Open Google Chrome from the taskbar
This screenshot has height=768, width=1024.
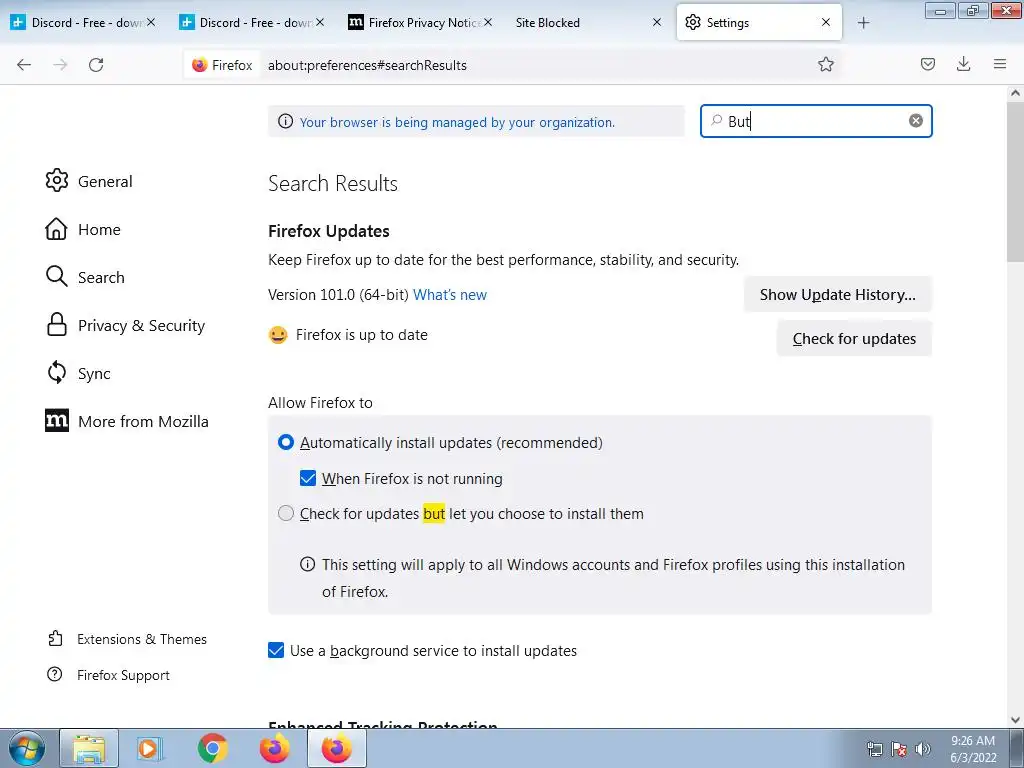pyautogui.click(x=213, y=749)
